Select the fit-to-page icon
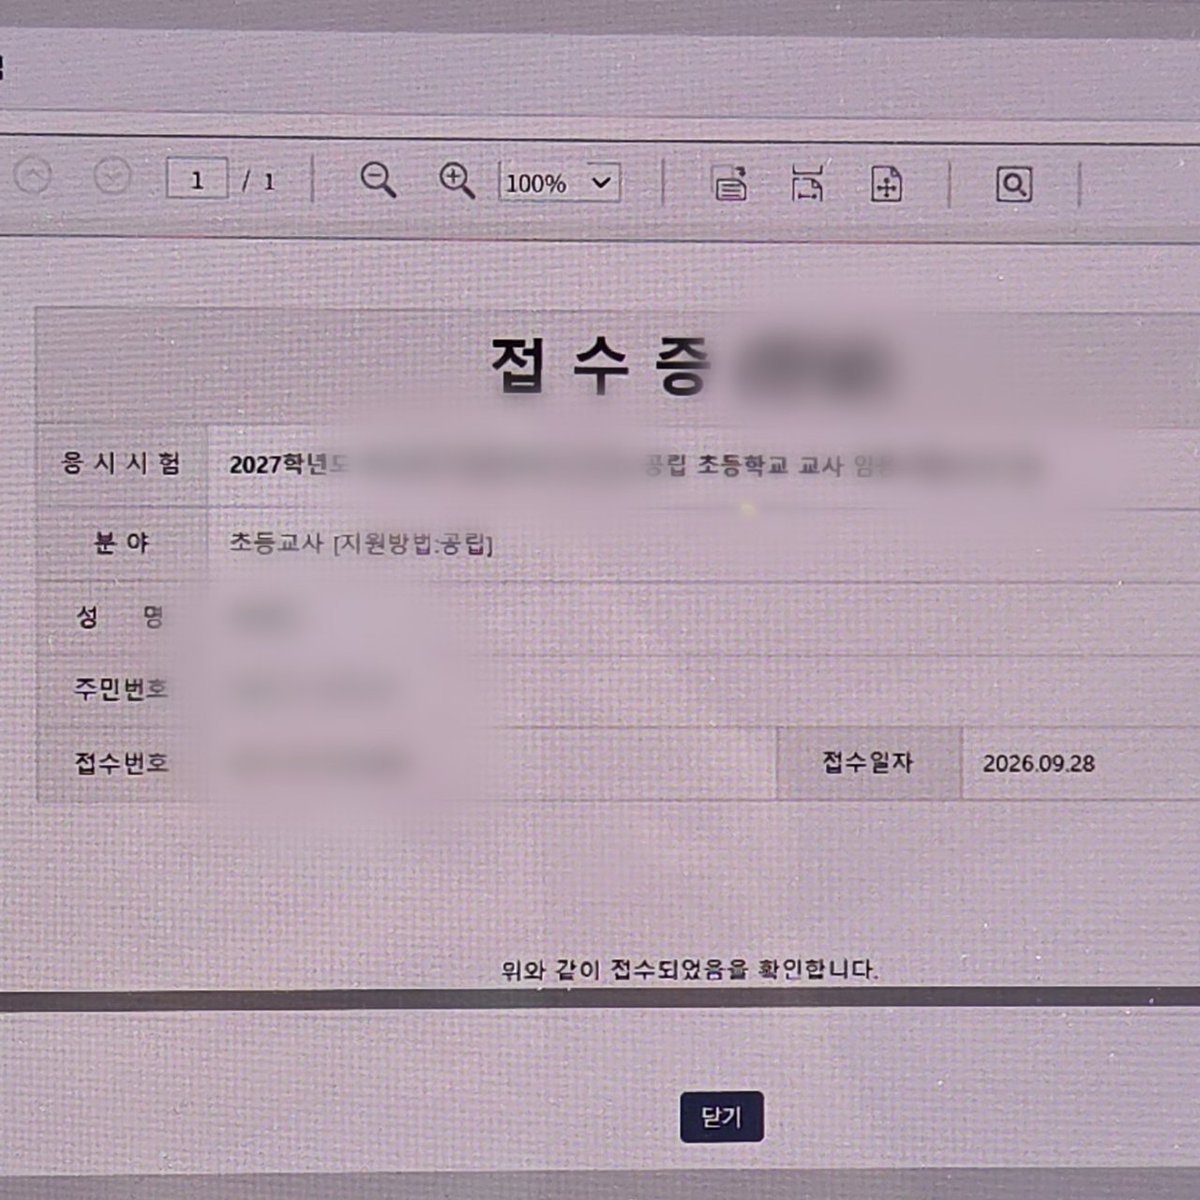The width and height of the screenshot is (1200, 1200). tap(887, 185)
